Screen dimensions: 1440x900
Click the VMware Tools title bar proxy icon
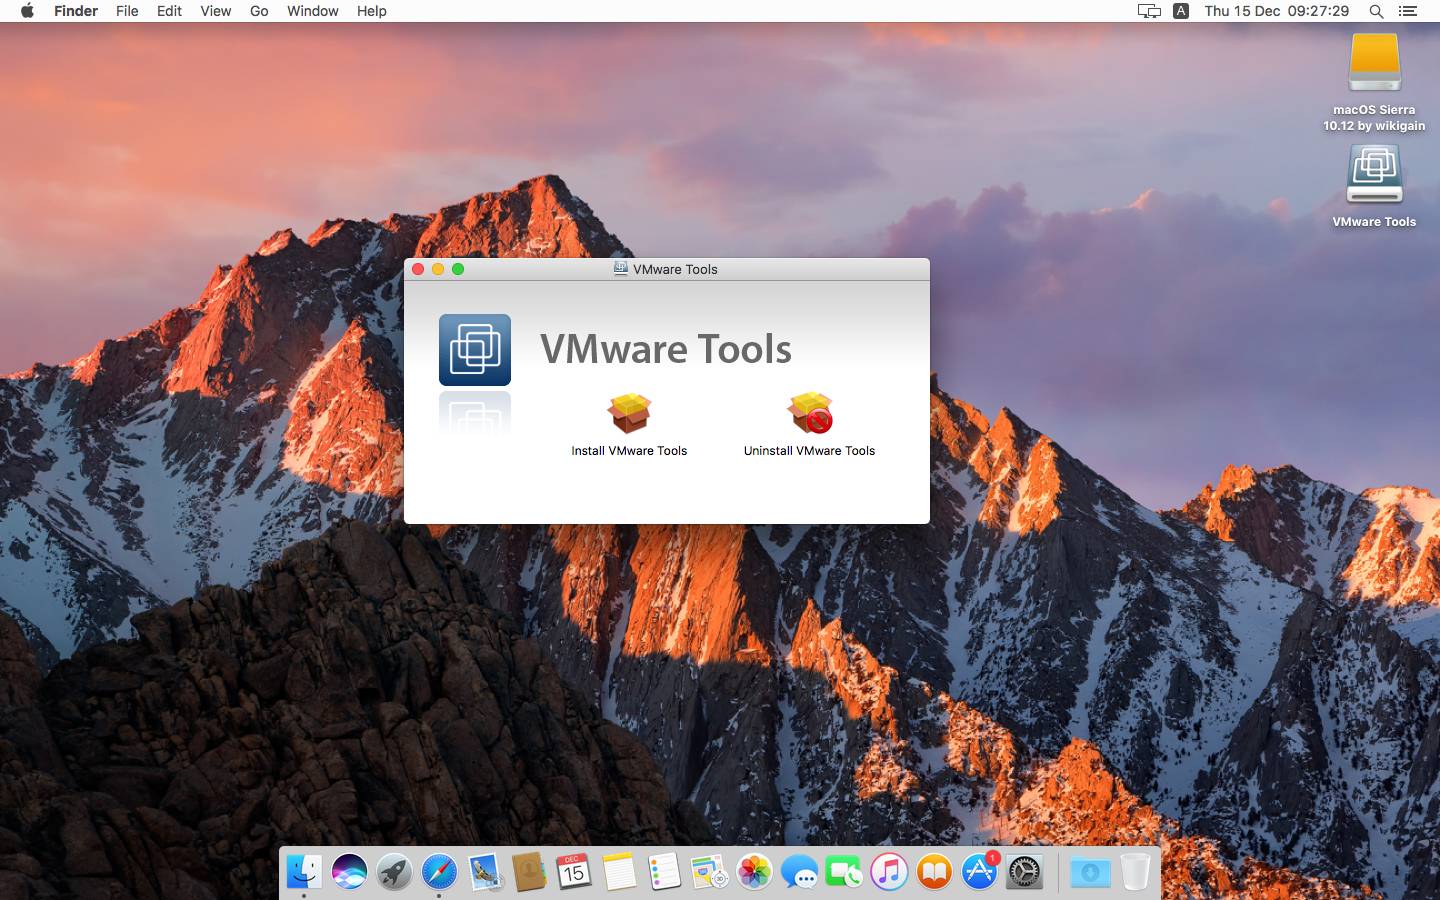[621, 269]
